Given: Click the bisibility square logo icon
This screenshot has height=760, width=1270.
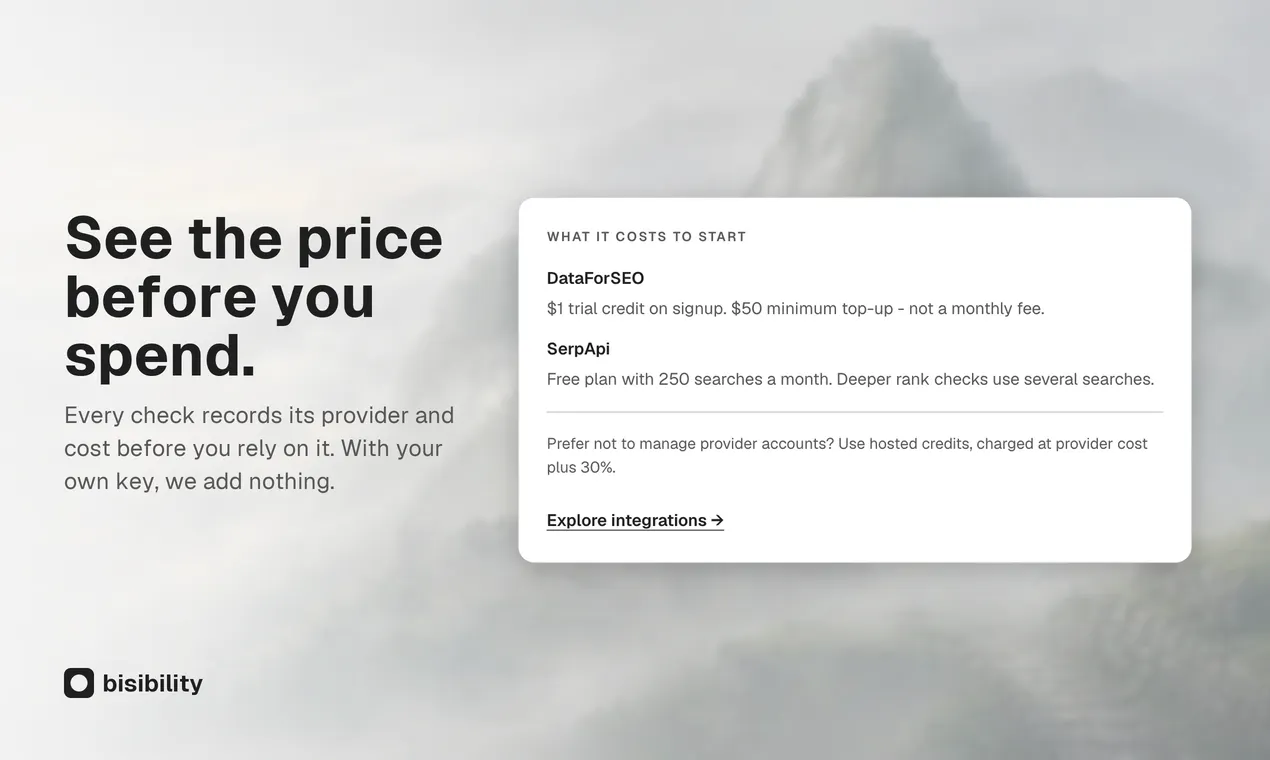Looking at the screenshot, I should click(79, 683).
